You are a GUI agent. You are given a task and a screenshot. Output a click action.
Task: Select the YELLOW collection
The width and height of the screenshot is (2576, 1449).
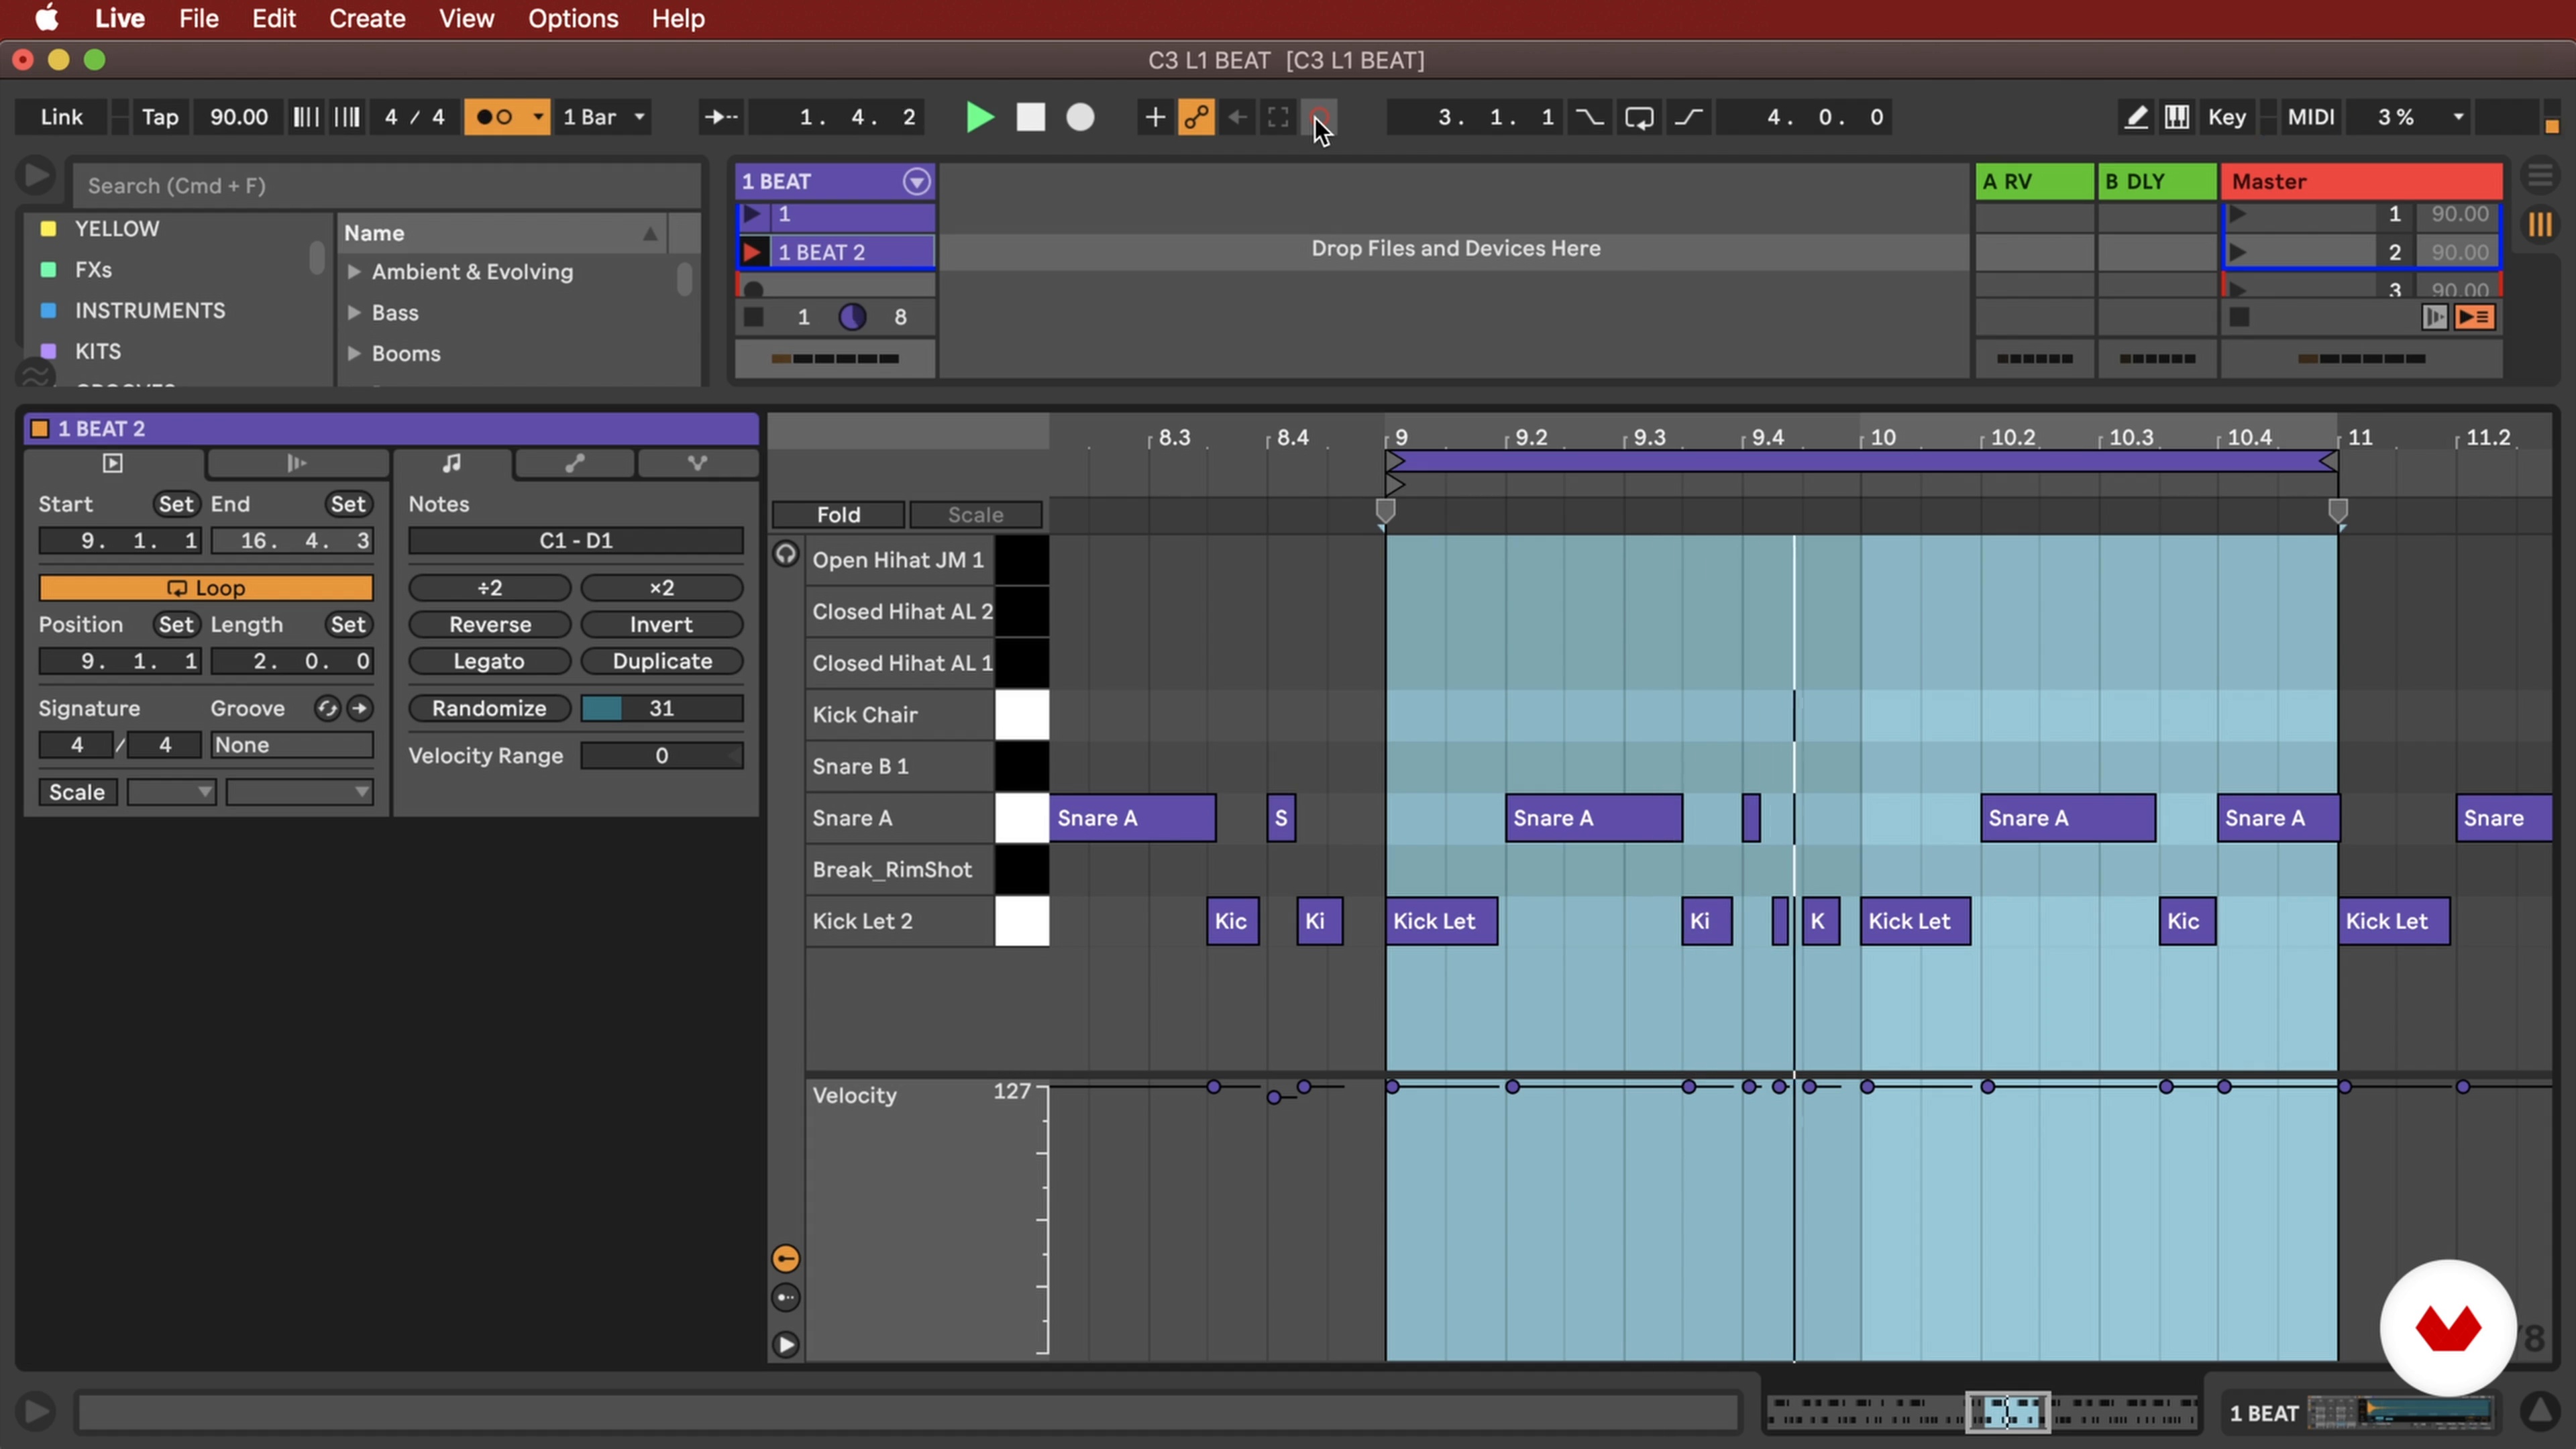tap(116, 229)
